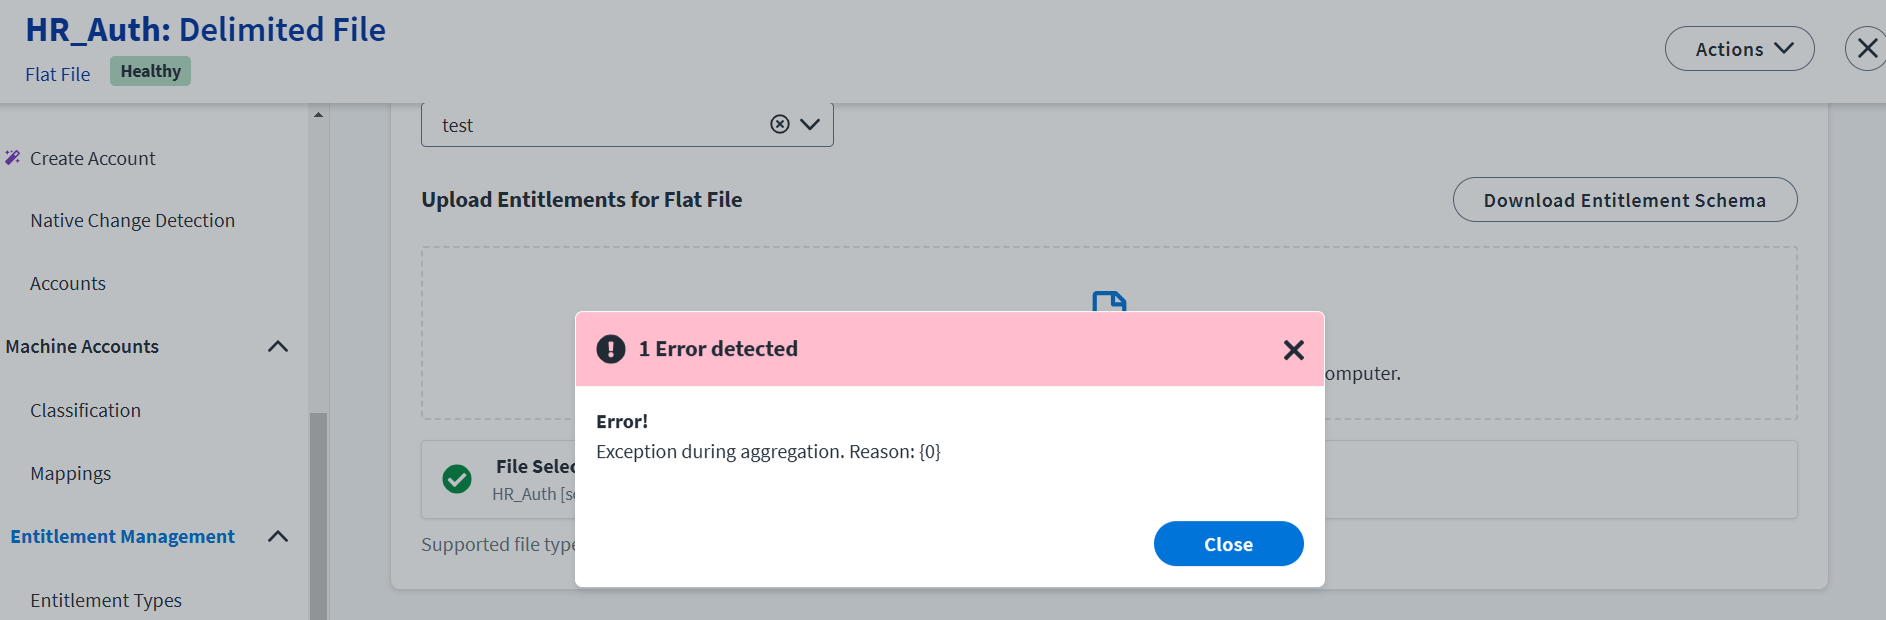Open the Actions dropdown menu
The width and height of the screenshot is (1886, 620).
[x=1739, y=49]
